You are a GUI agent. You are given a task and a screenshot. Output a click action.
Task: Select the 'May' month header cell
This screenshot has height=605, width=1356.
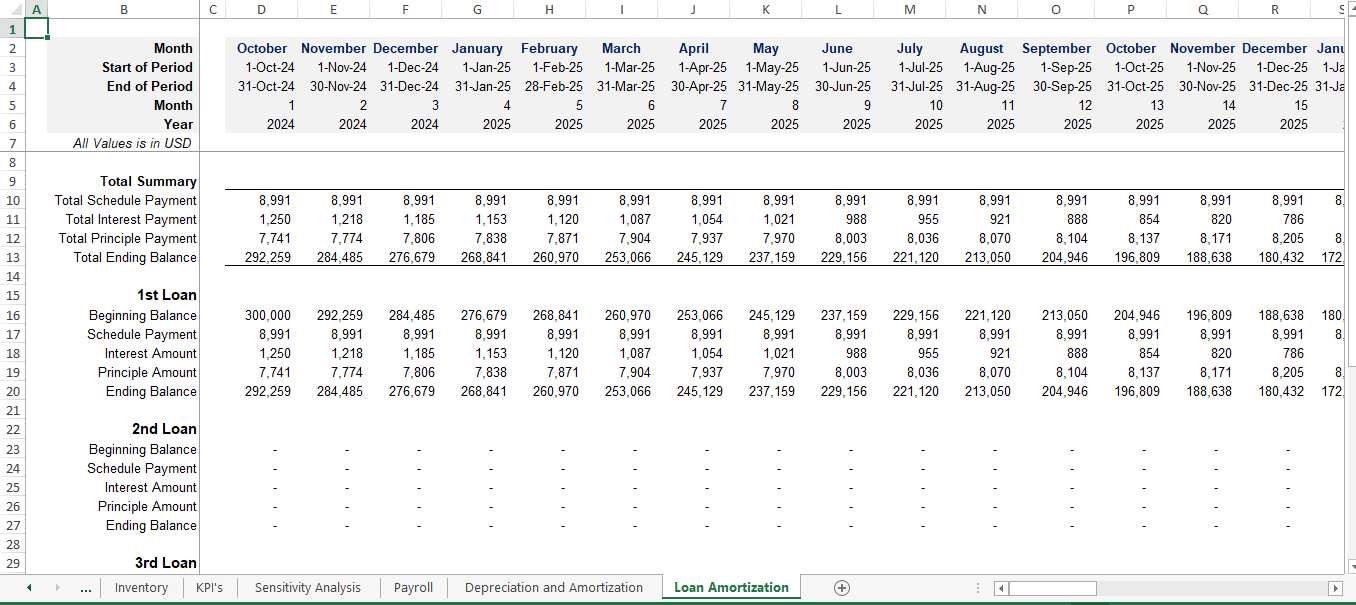pos(765,48)
